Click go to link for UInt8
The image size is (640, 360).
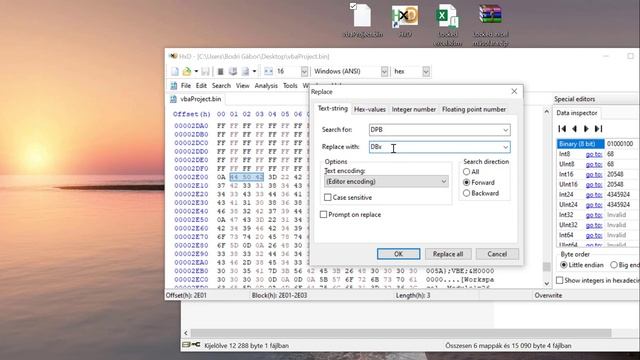coord(593,164)
